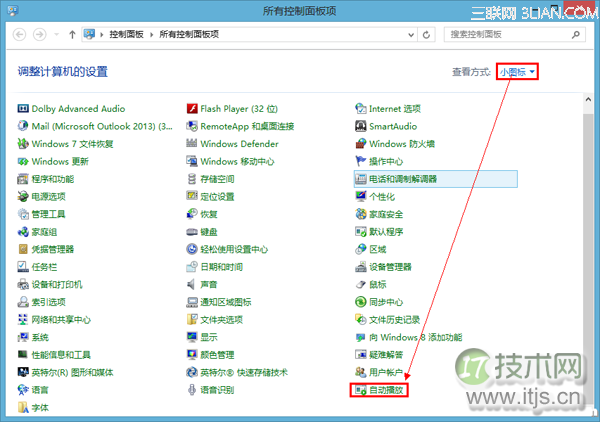The image size is (600, 422).
Task: Click the Mail (Microsoft Outlook 2013) icon
Action: click(23, 126)
